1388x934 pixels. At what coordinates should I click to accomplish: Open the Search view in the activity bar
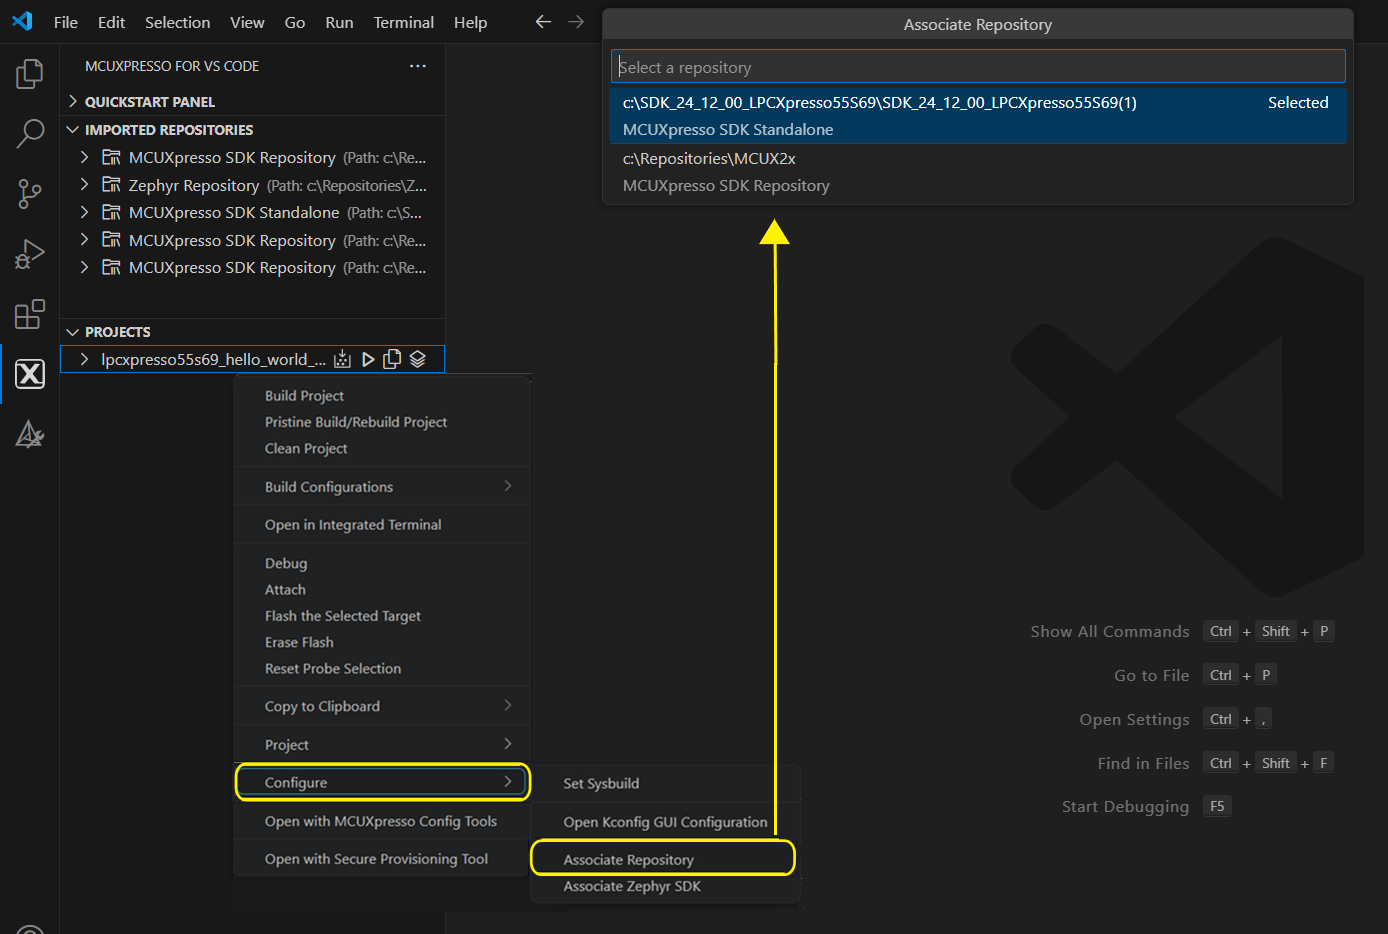point(30,133)
